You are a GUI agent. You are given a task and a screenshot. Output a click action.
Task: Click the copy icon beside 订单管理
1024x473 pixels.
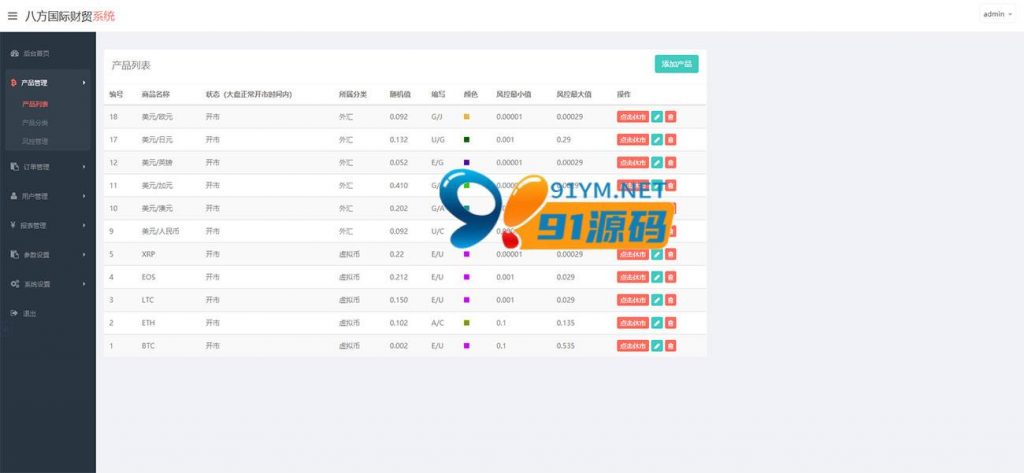14,167
